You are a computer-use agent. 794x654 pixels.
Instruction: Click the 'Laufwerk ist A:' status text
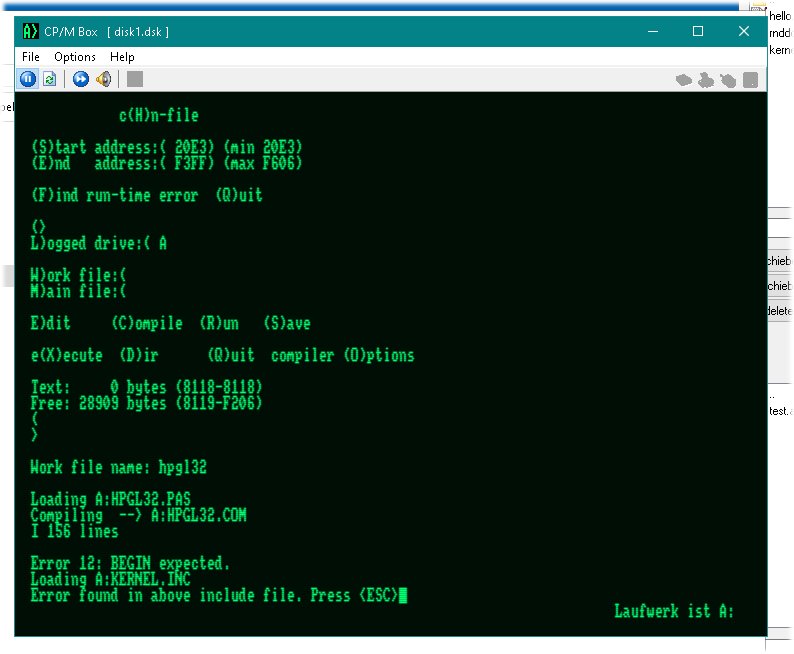[674, 611]
